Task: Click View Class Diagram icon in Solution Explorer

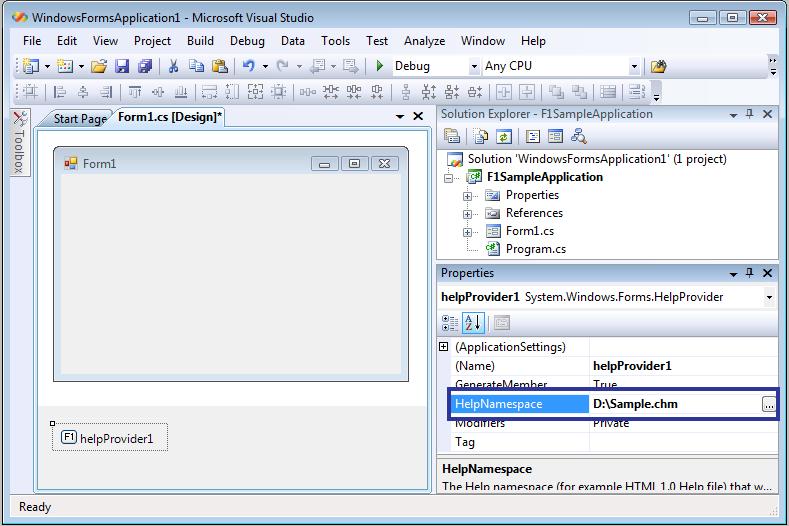Action: (579, 136)
